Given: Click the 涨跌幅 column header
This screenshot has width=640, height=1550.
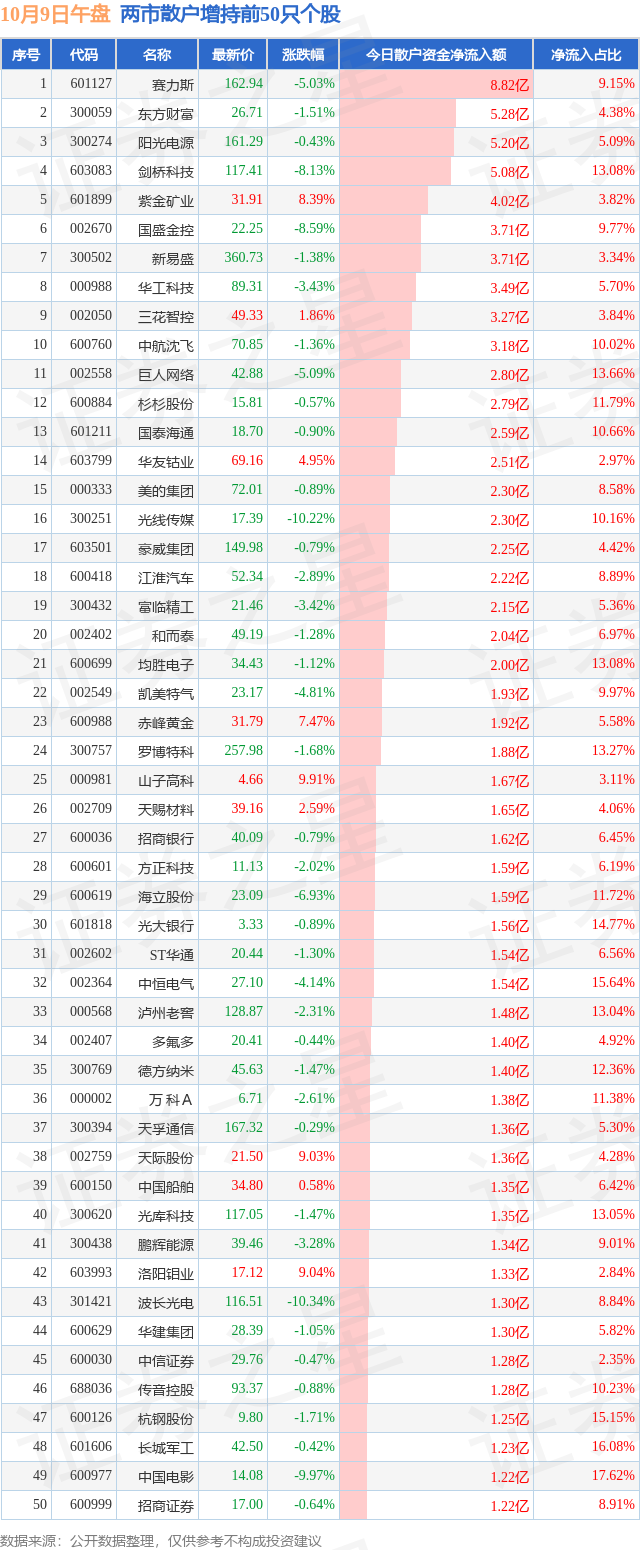Looking at the screenshot, I should [304, 55].
